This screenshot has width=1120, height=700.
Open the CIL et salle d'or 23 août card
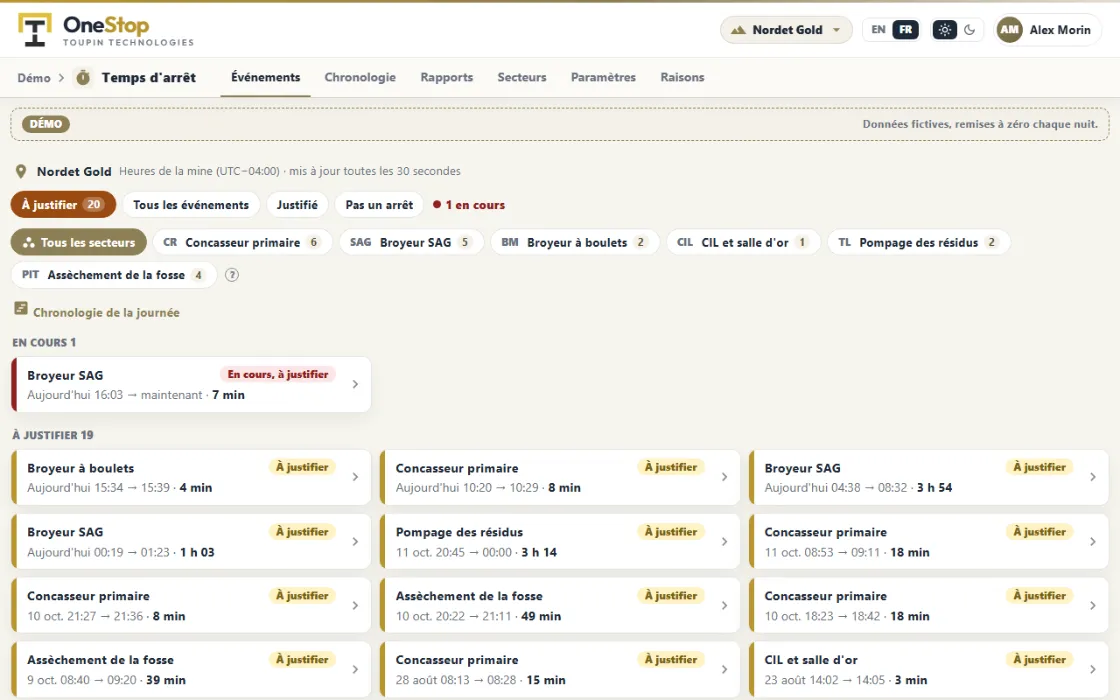(x=928, y=669)
